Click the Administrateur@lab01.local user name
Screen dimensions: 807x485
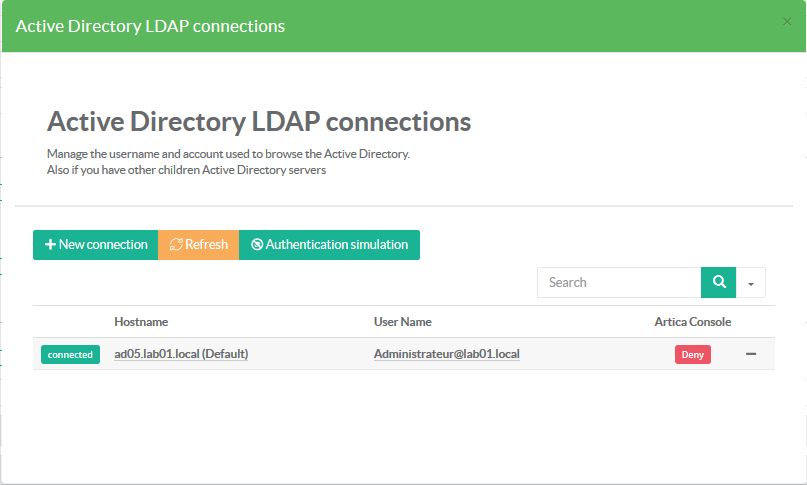(446, 354)
